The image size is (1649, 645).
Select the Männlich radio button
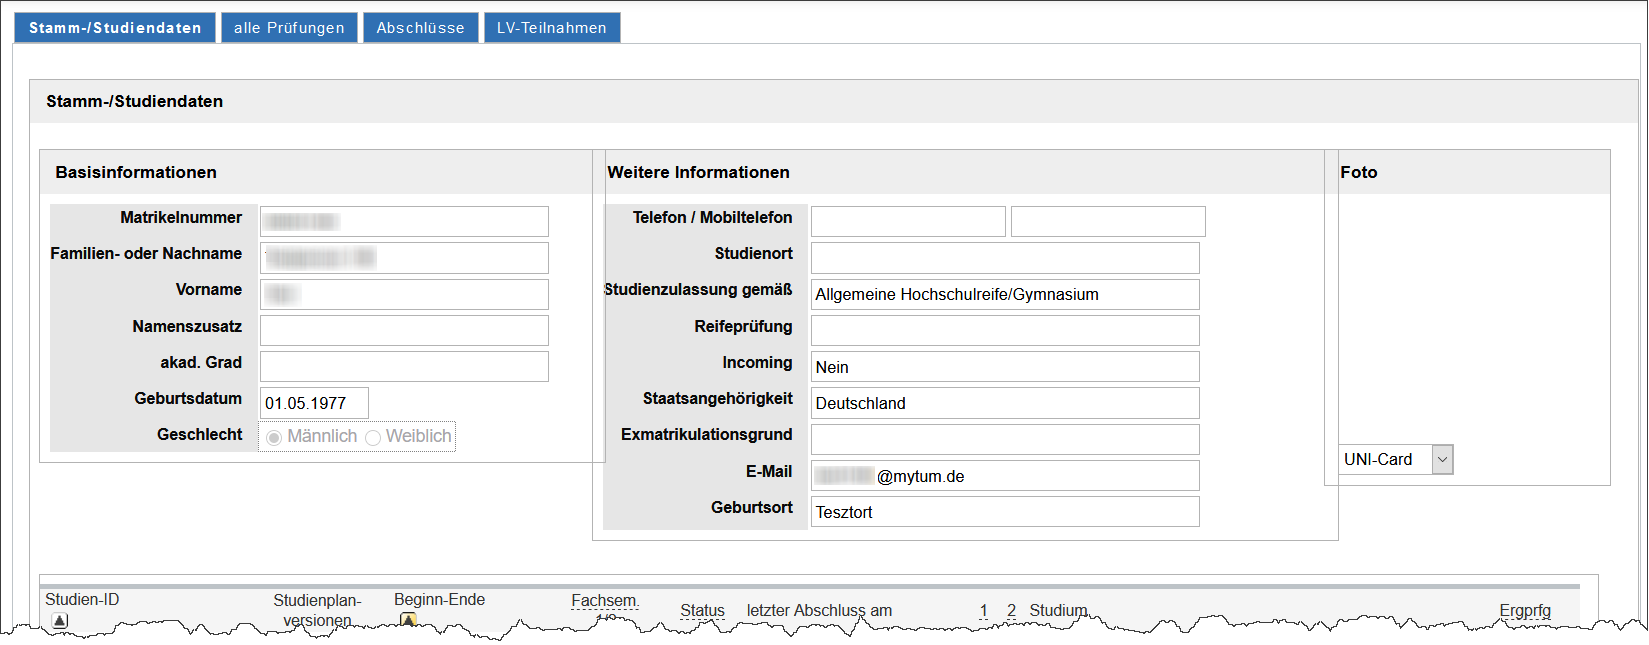tap(273, 438)
